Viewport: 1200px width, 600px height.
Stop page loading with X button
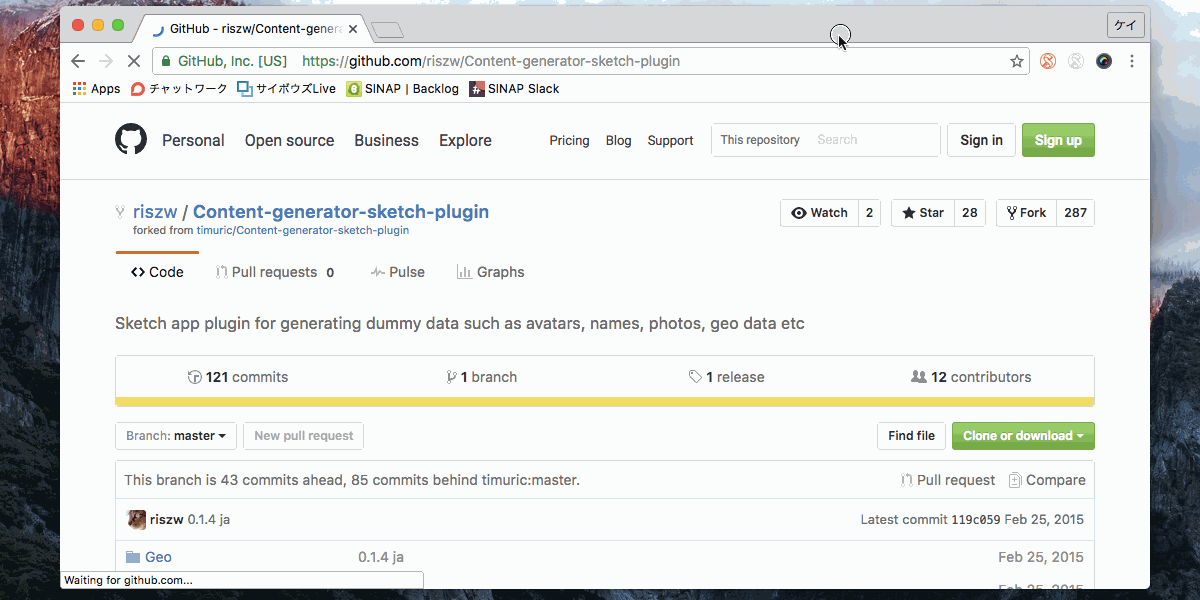point(135,61)
